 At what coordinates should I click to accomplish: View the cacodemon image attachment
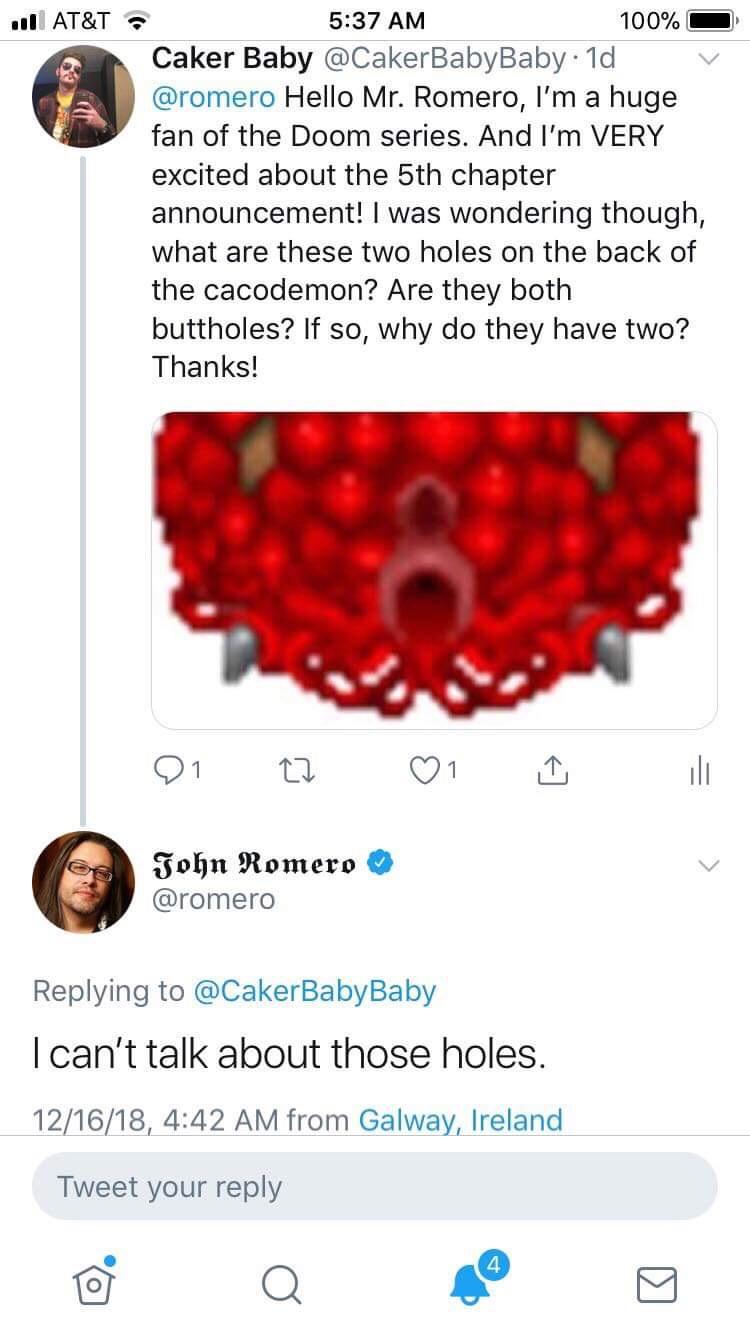[434, 570]
